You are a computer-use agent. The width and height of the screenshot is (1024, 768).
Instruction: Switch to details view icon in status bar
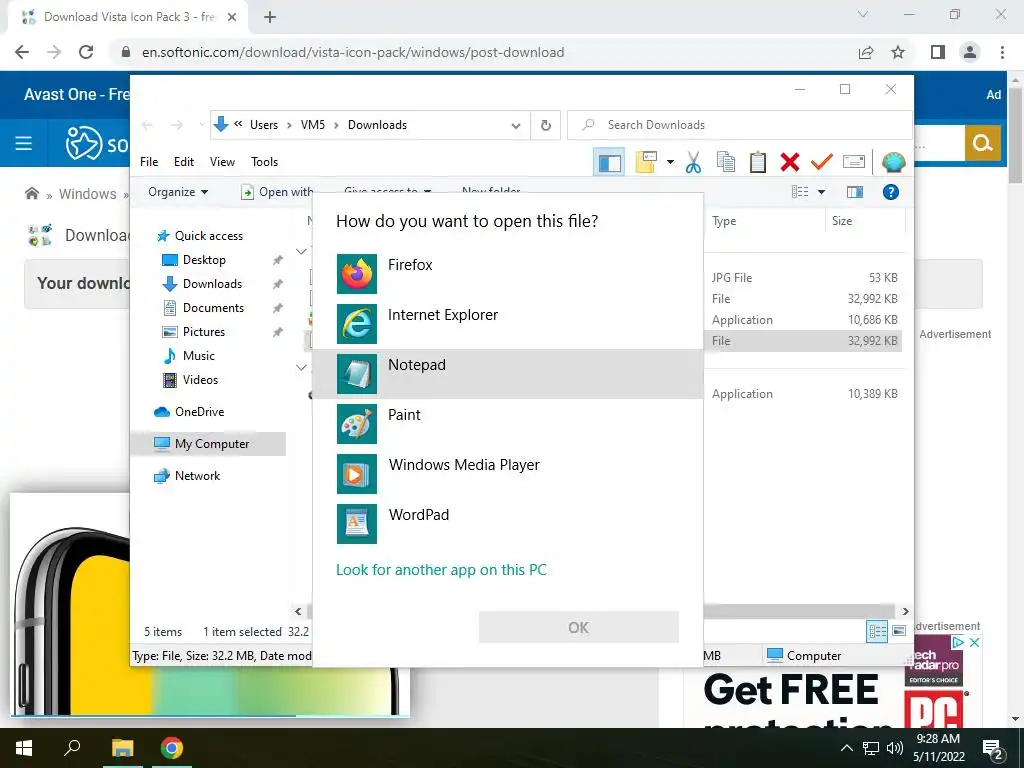(x=878, y=631)
